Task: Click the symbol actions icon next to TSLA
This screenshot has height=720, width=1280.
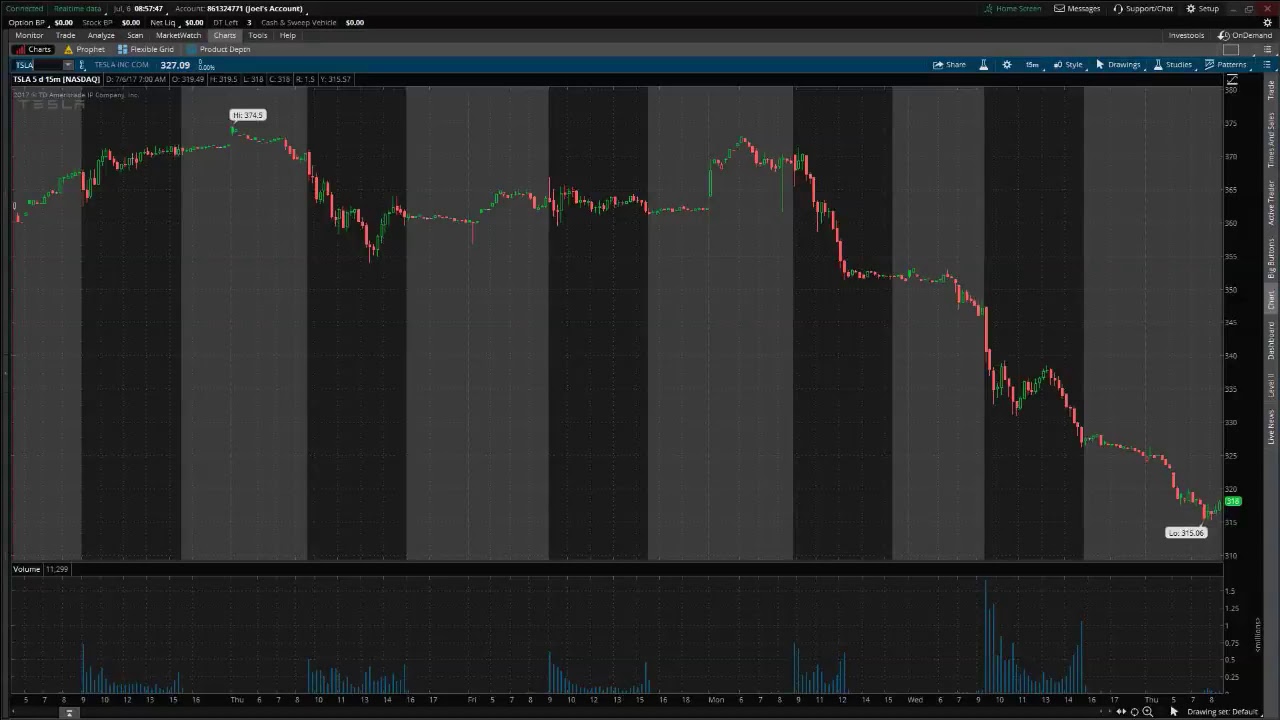Action: pos(82,65)
